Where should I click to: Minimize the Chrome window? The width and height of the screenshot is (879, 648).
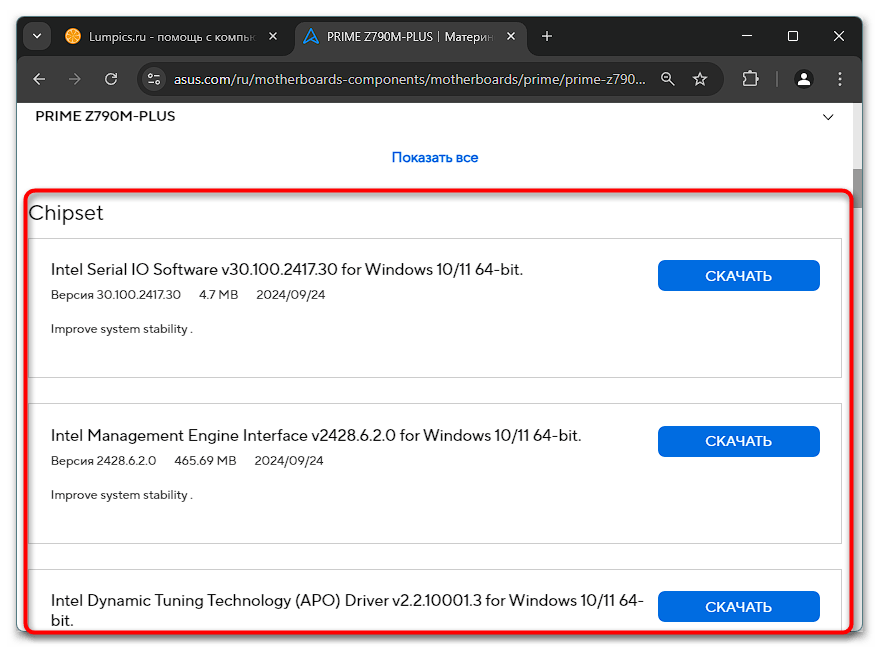(747, 36)
